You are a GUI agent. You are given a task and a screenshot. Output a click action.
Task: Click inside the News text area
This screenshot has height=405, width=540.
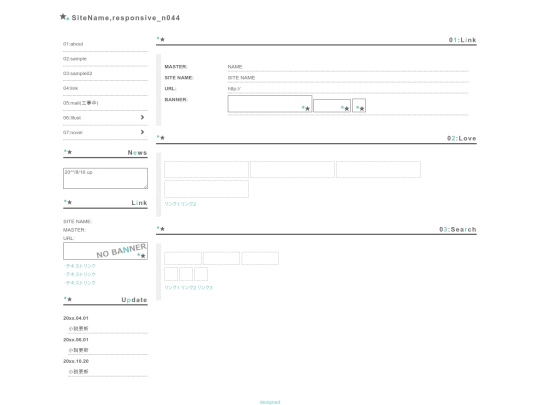pos(105,178)
